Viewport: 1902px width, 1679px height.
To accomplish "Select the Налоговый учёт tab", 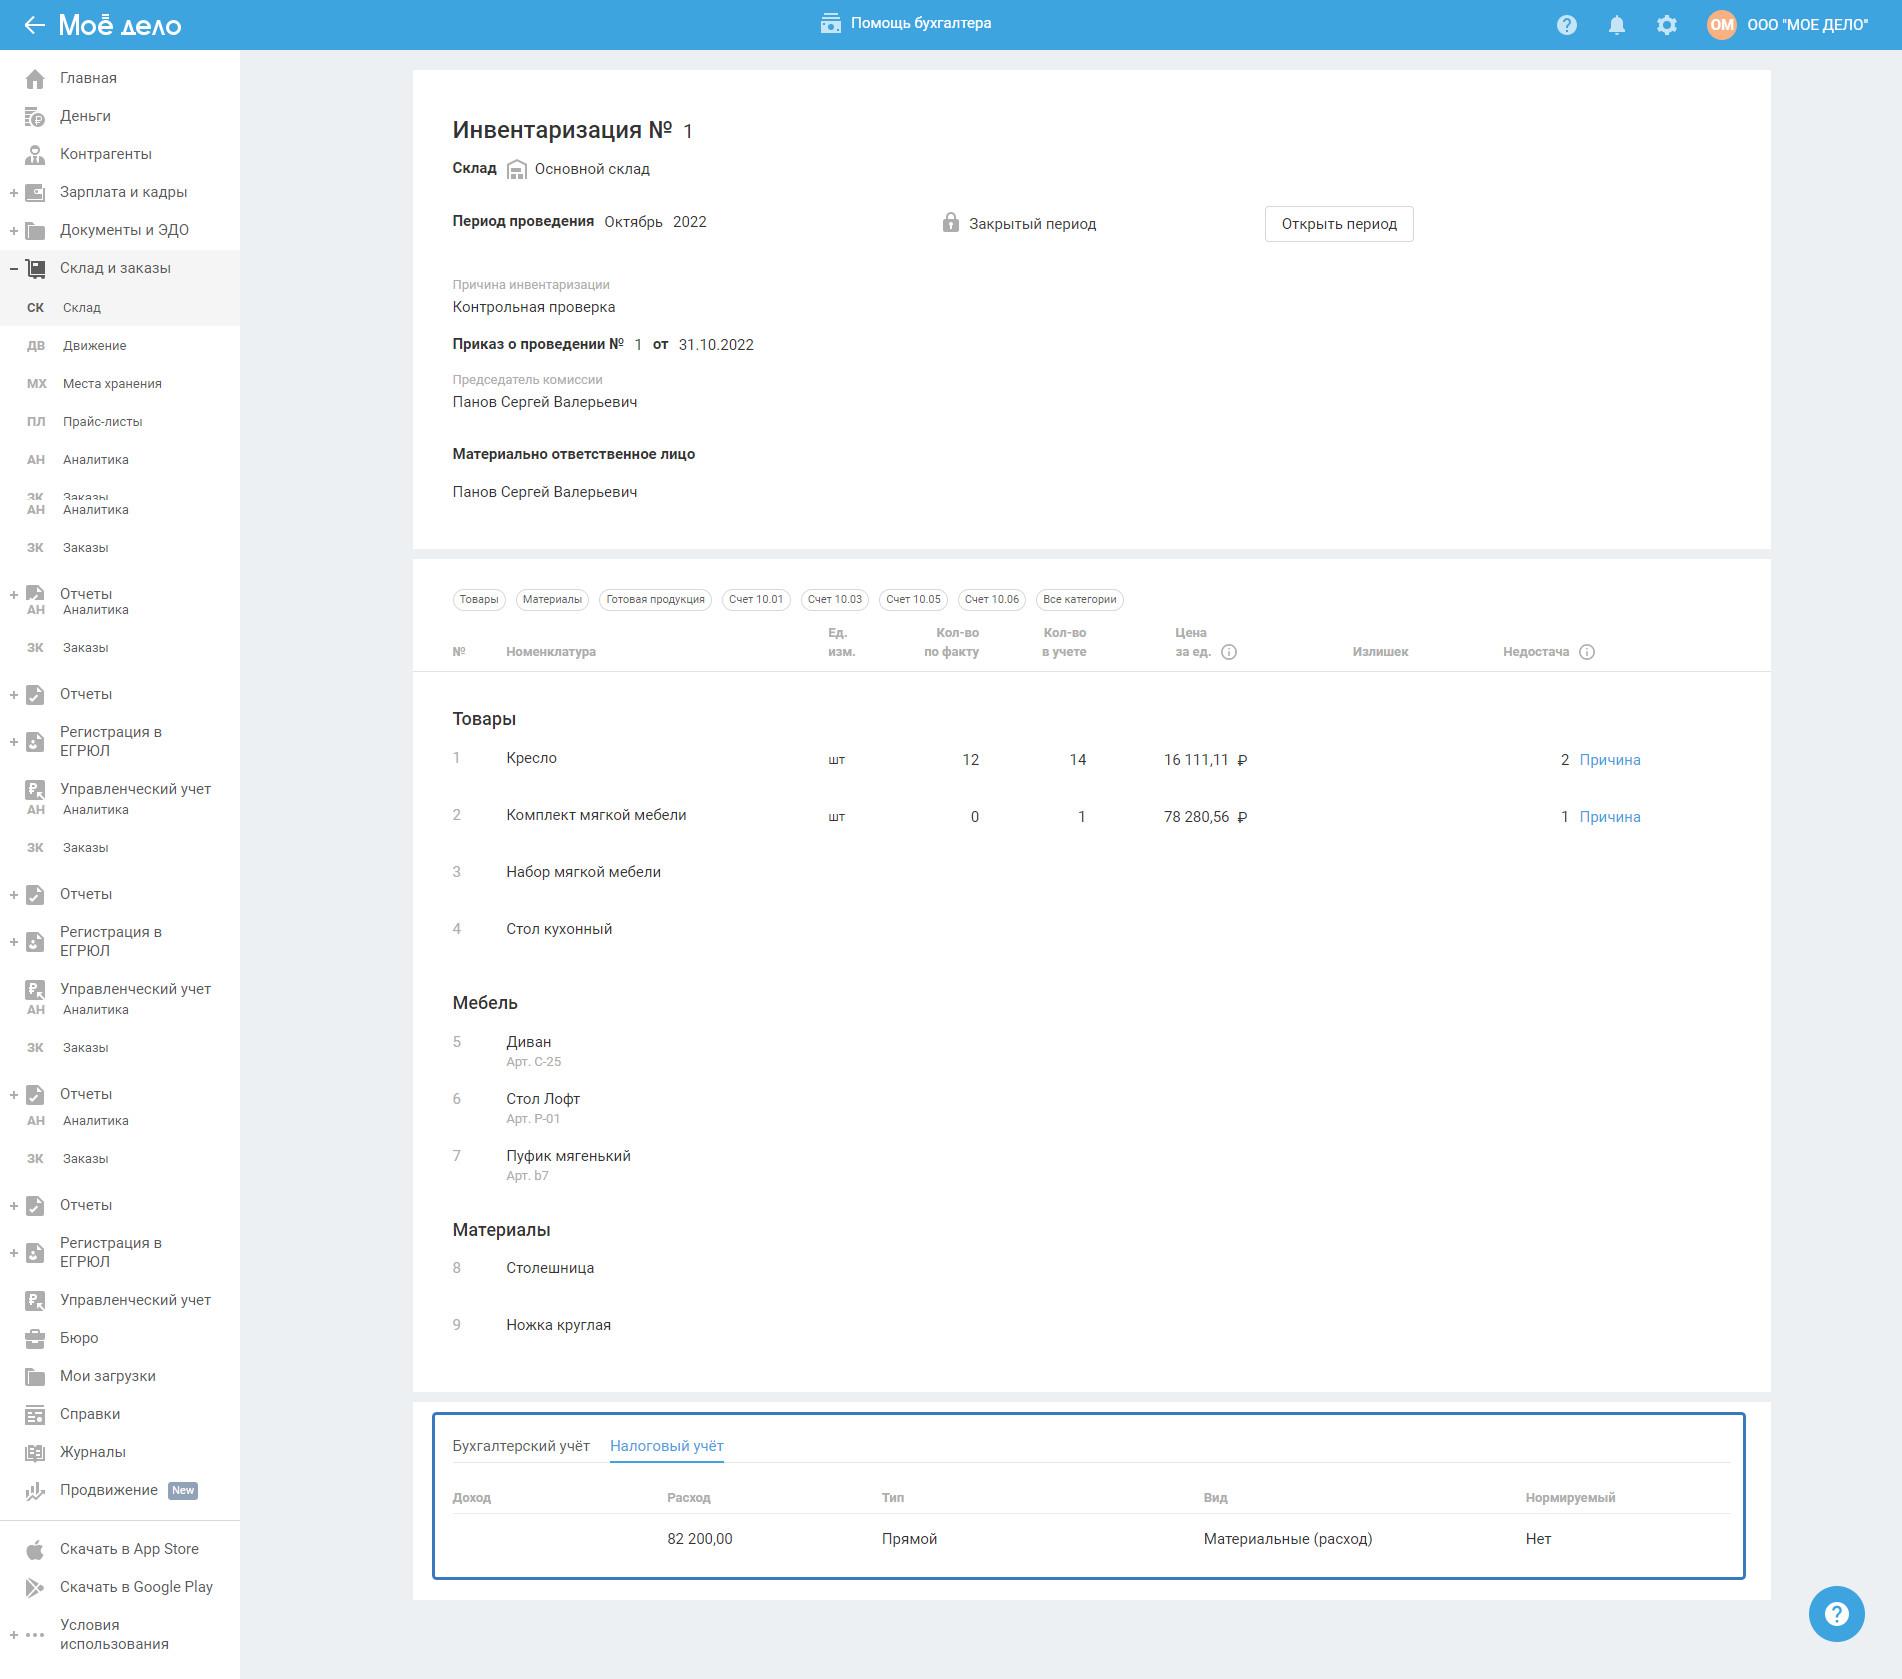I will tap(666, 1446).
